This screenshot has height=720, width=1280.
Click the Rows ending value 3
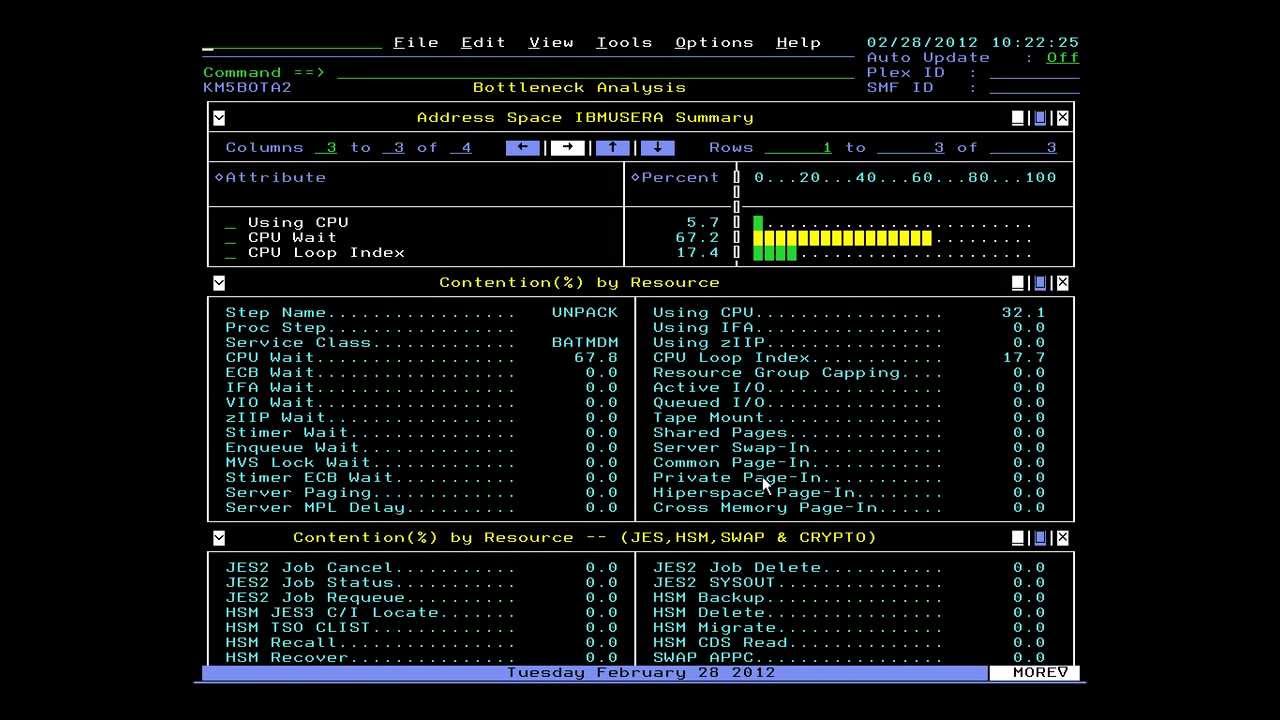911,147
